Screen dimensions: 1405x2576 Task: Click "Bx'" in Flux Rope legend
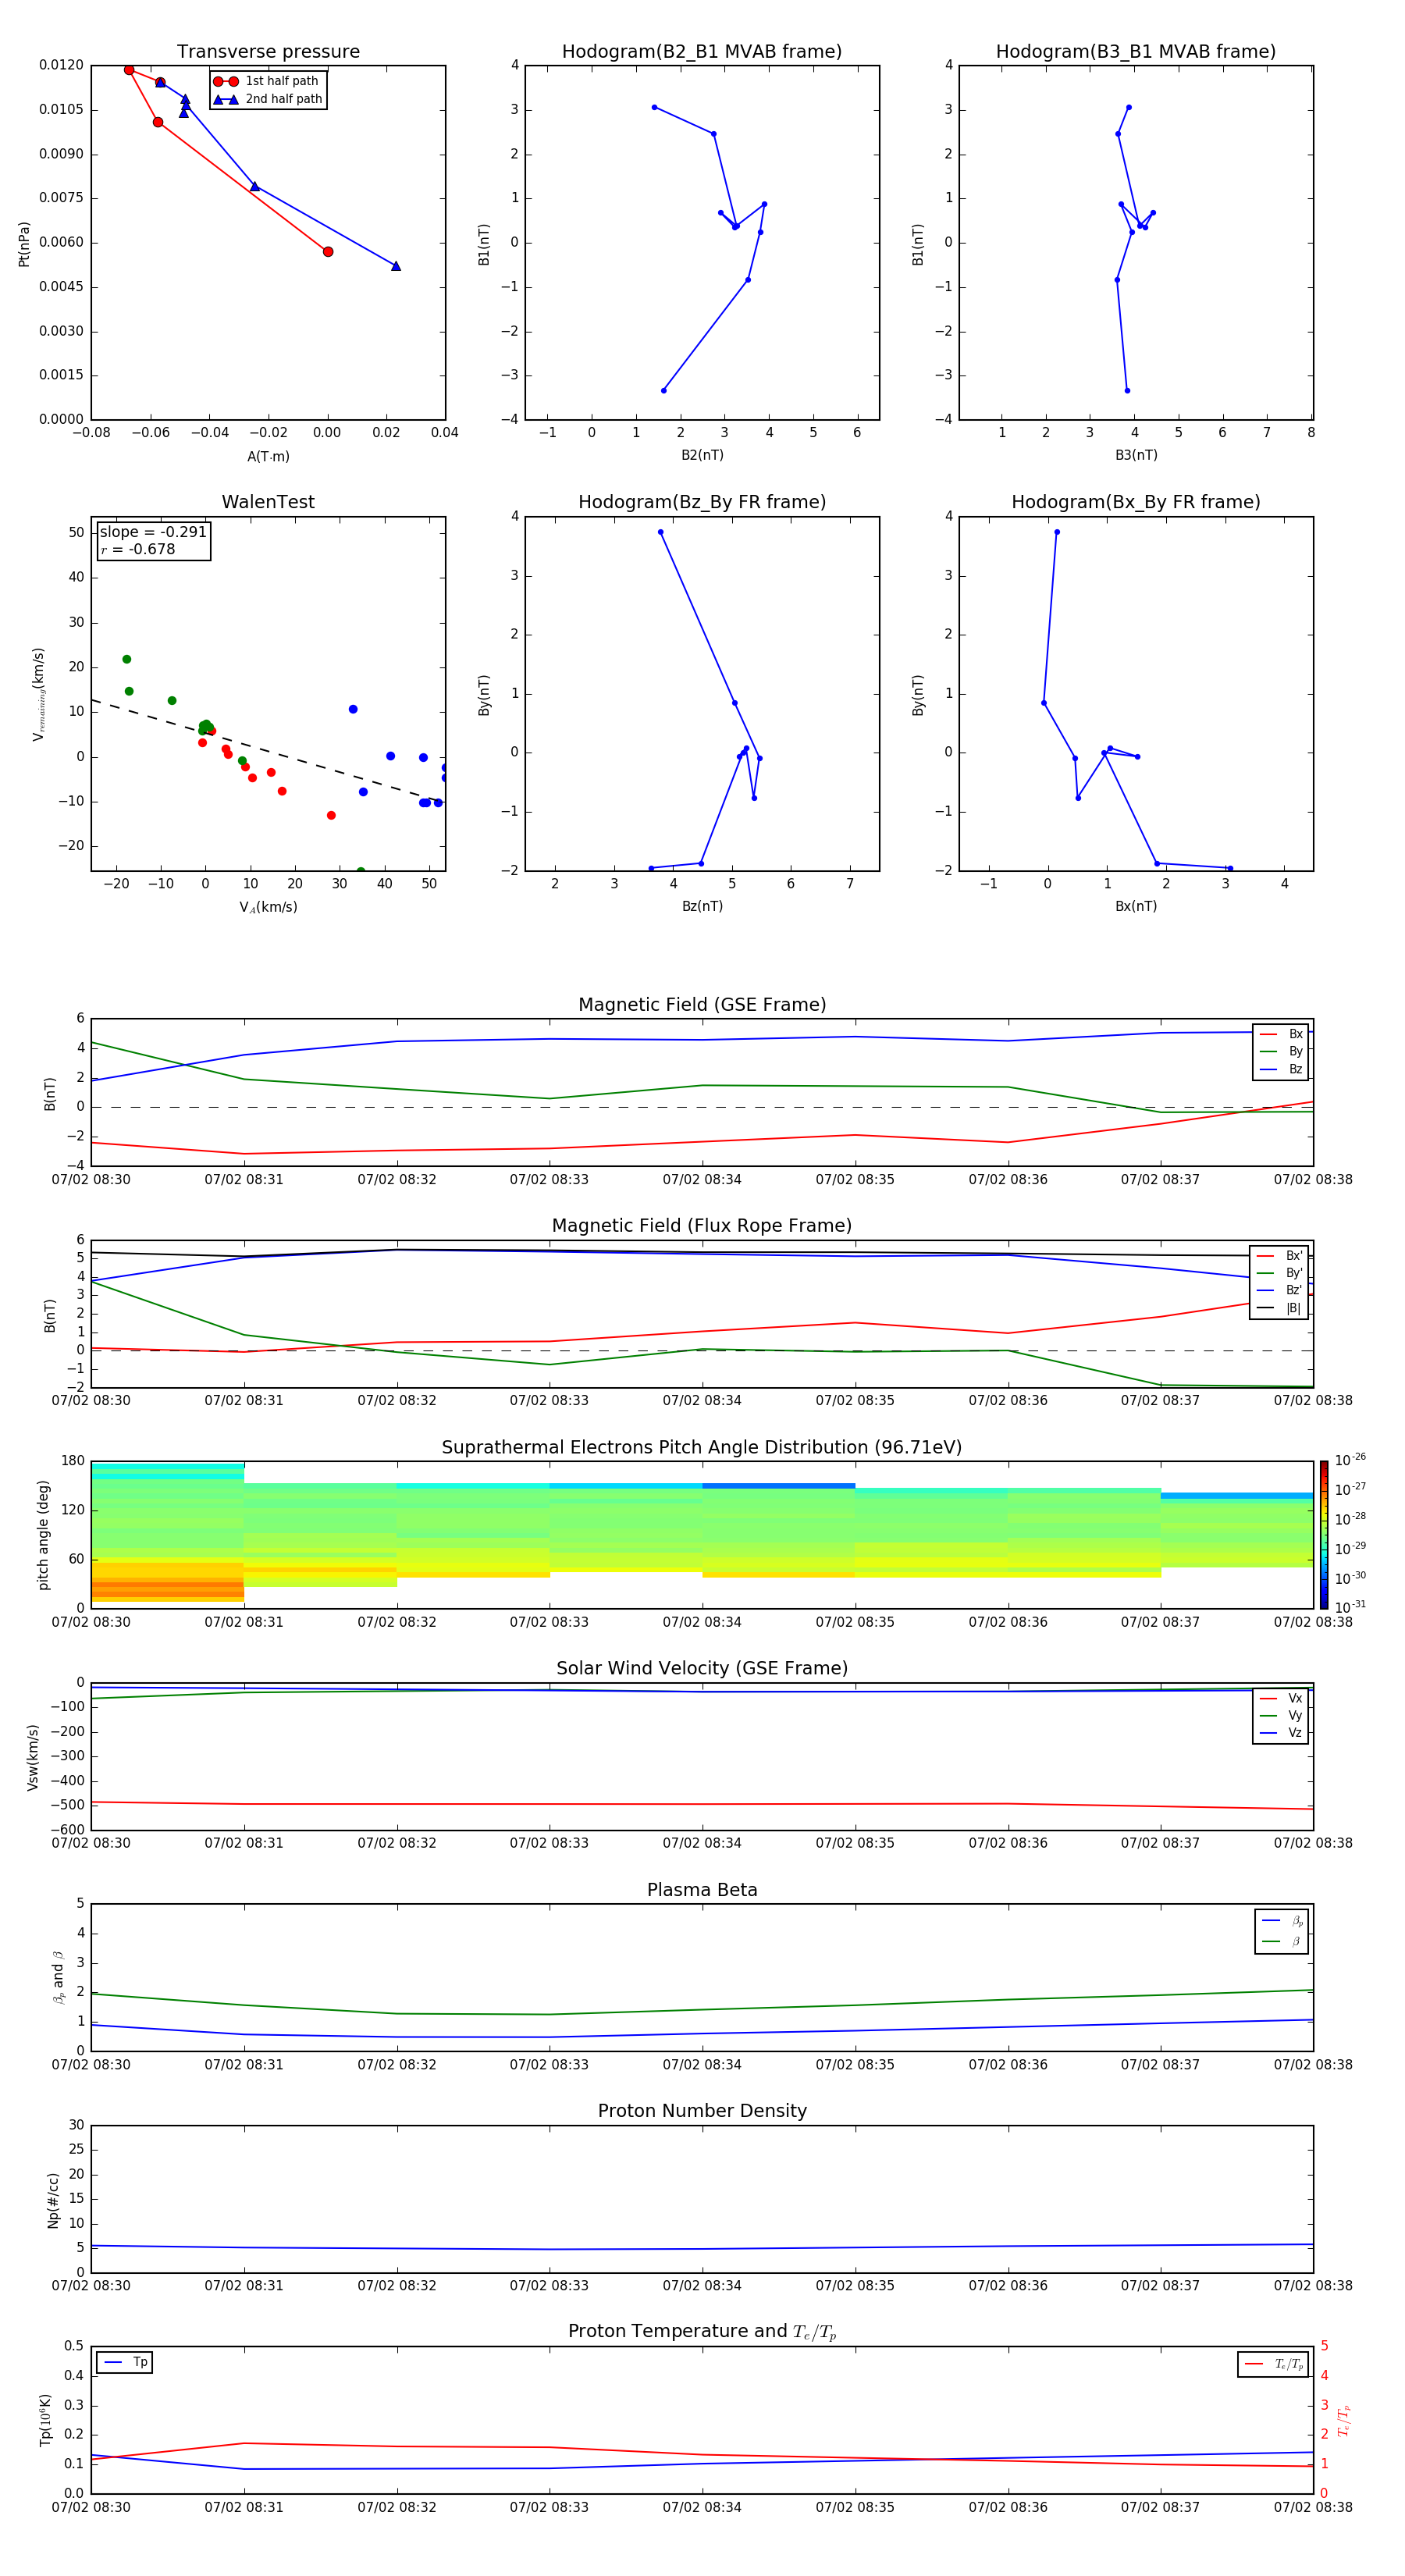pos(1294,1256)
